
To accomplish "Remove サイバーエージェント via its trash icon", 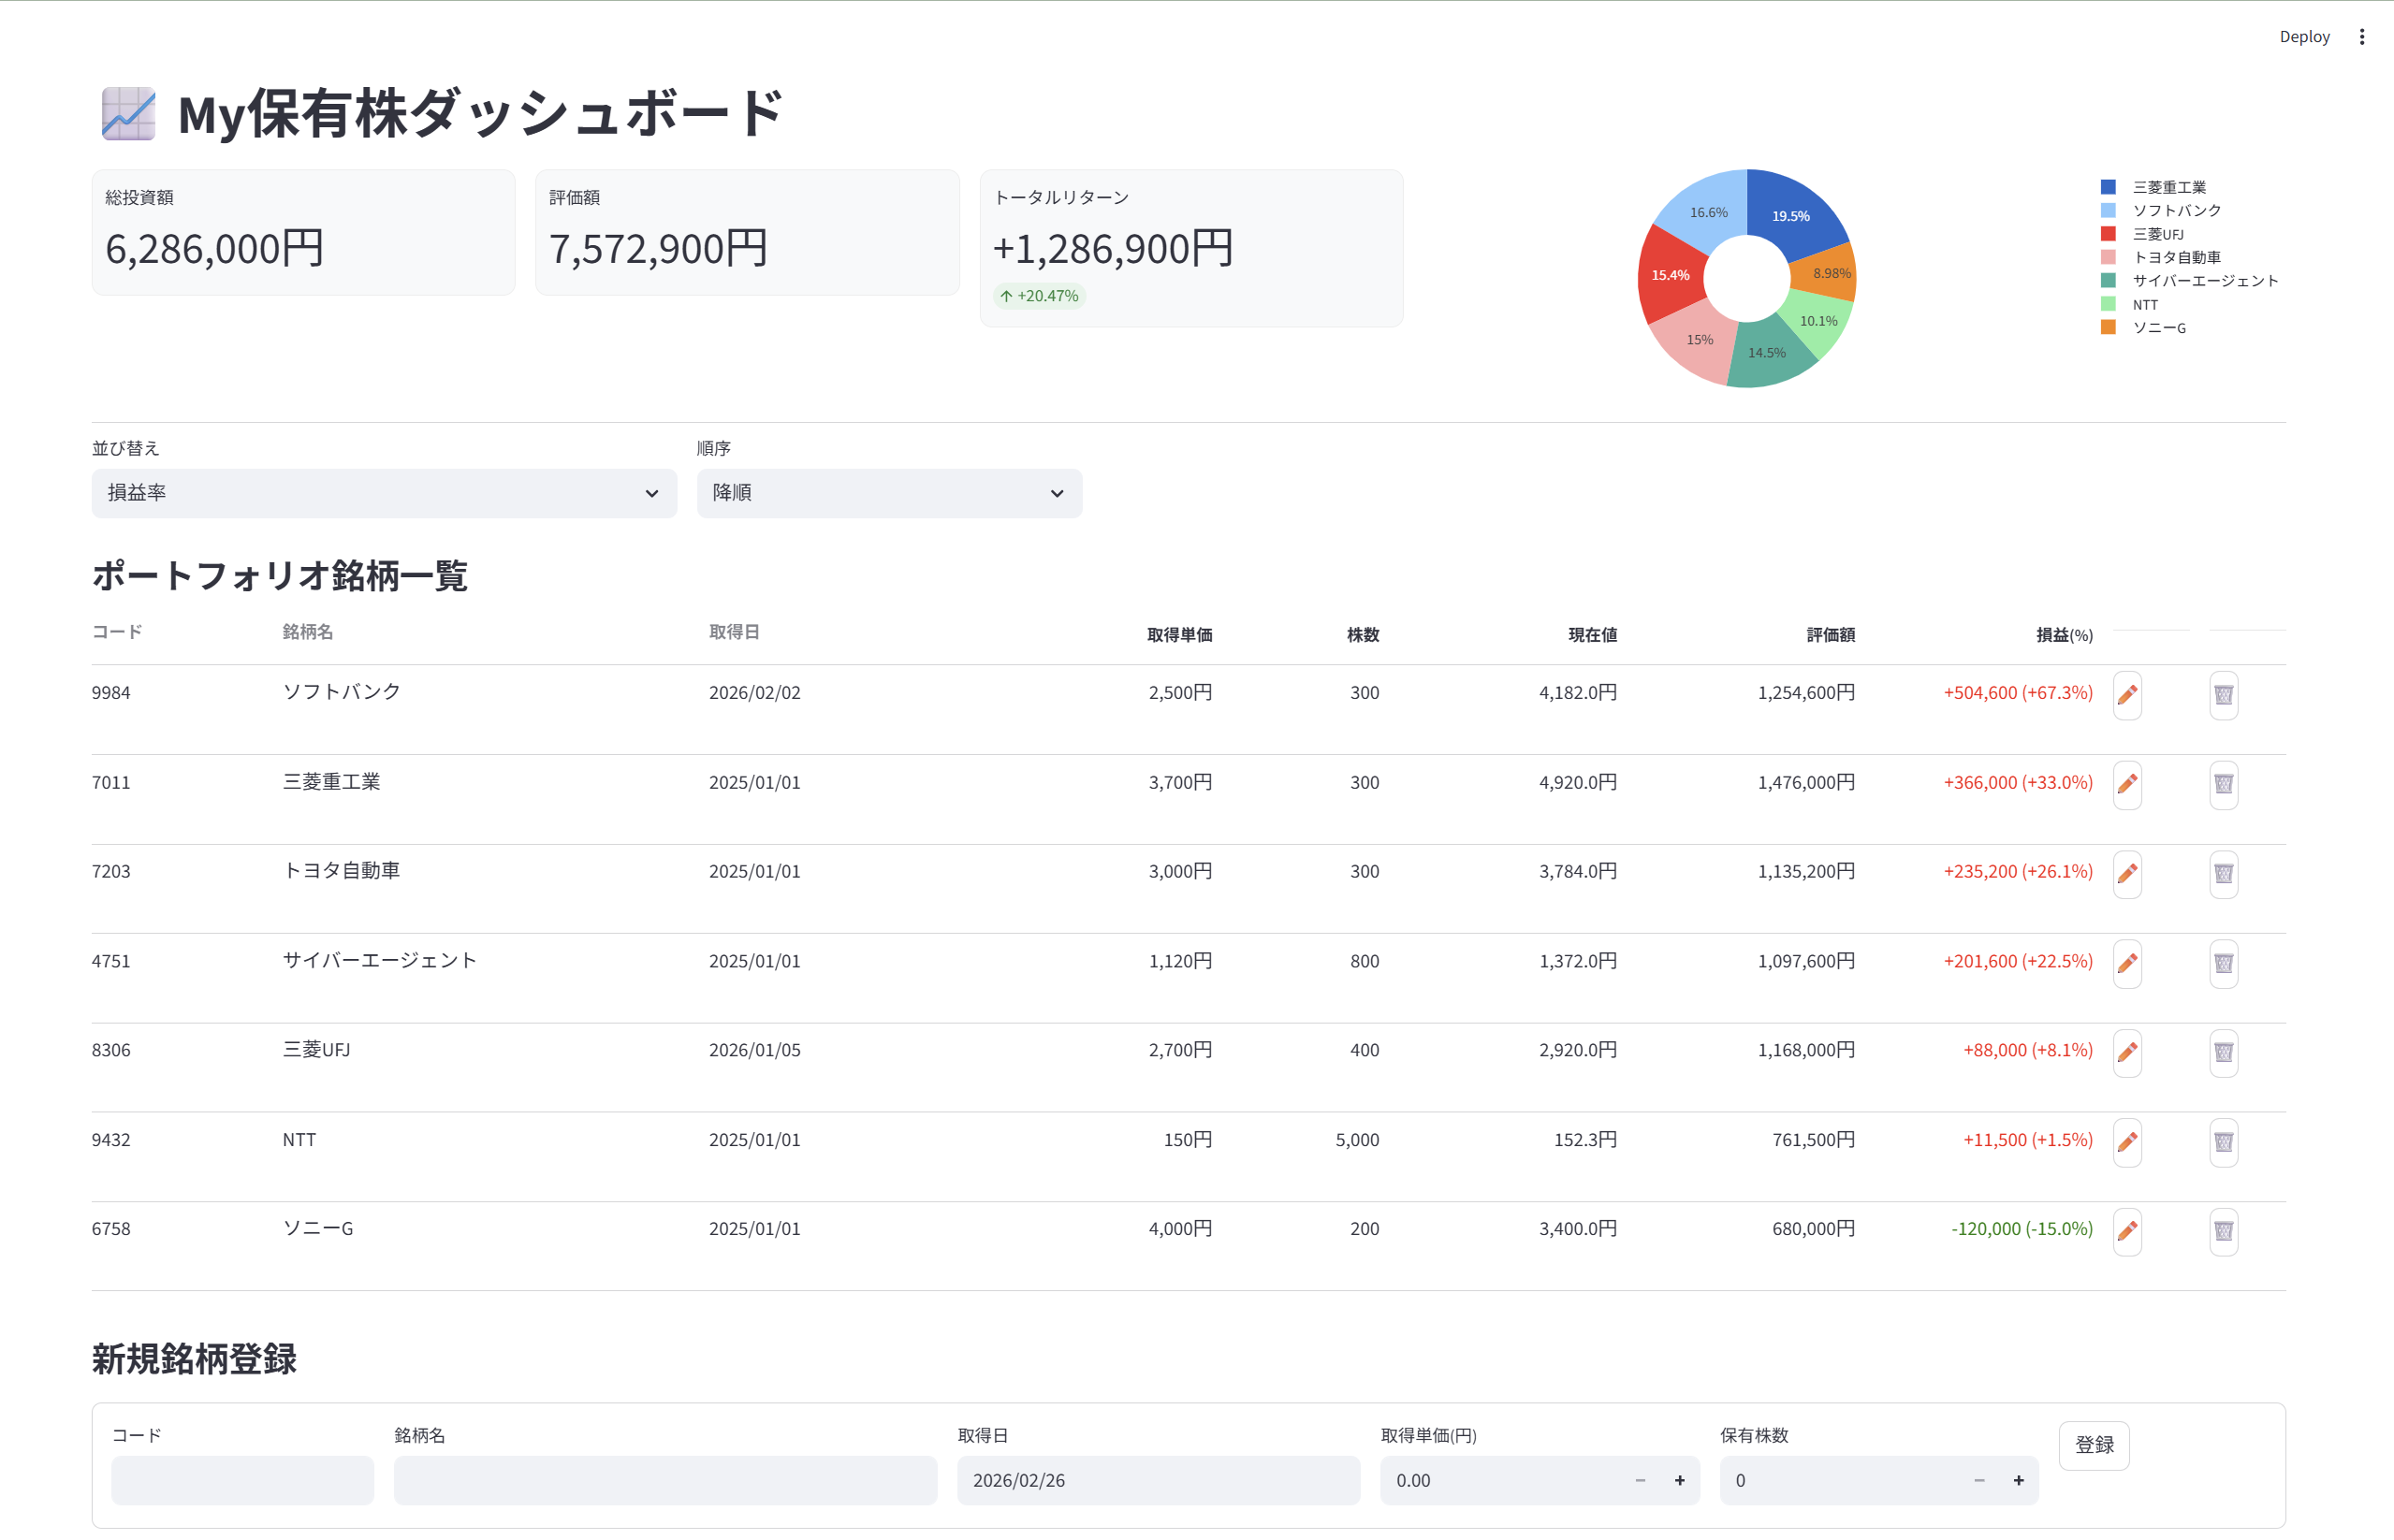I will [2223, 963].
